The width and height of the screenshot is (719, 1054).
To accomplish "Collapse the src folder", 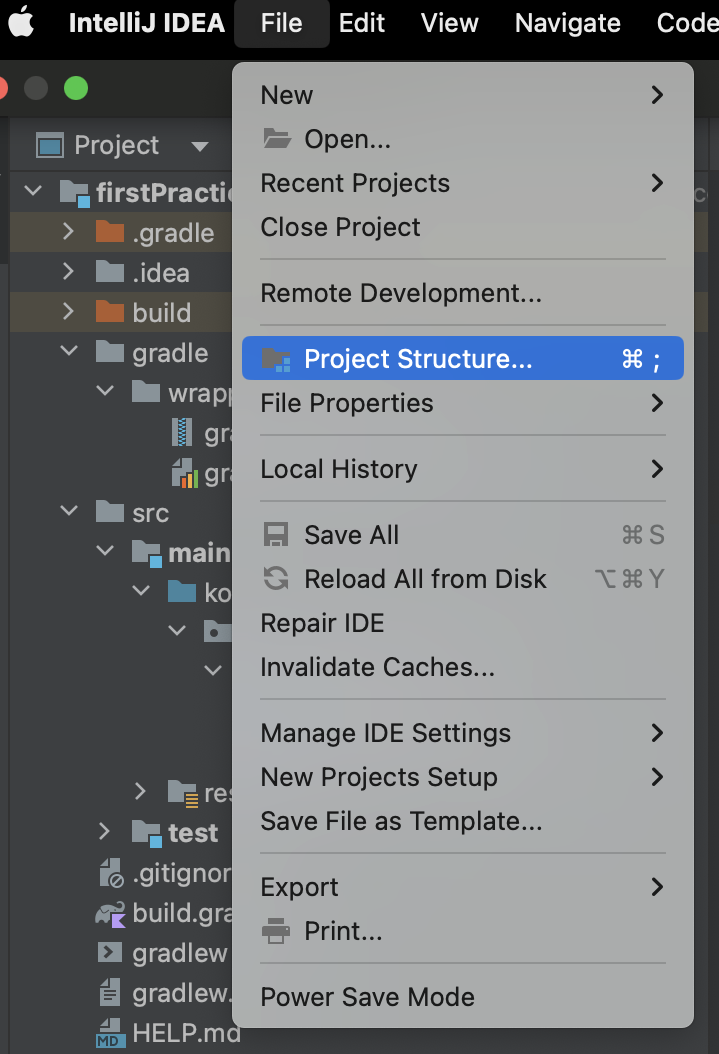I will [x=69, y=510].
